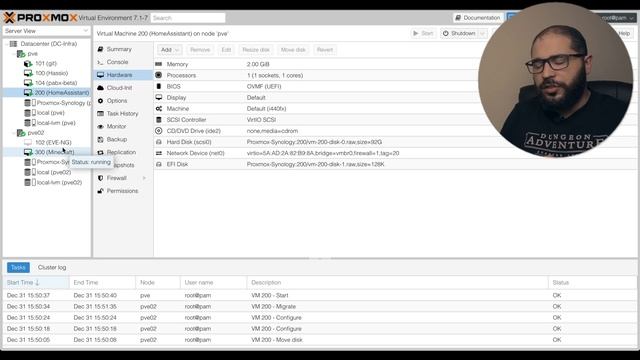Select local-lvm (pve02) storage

[53, 182]
